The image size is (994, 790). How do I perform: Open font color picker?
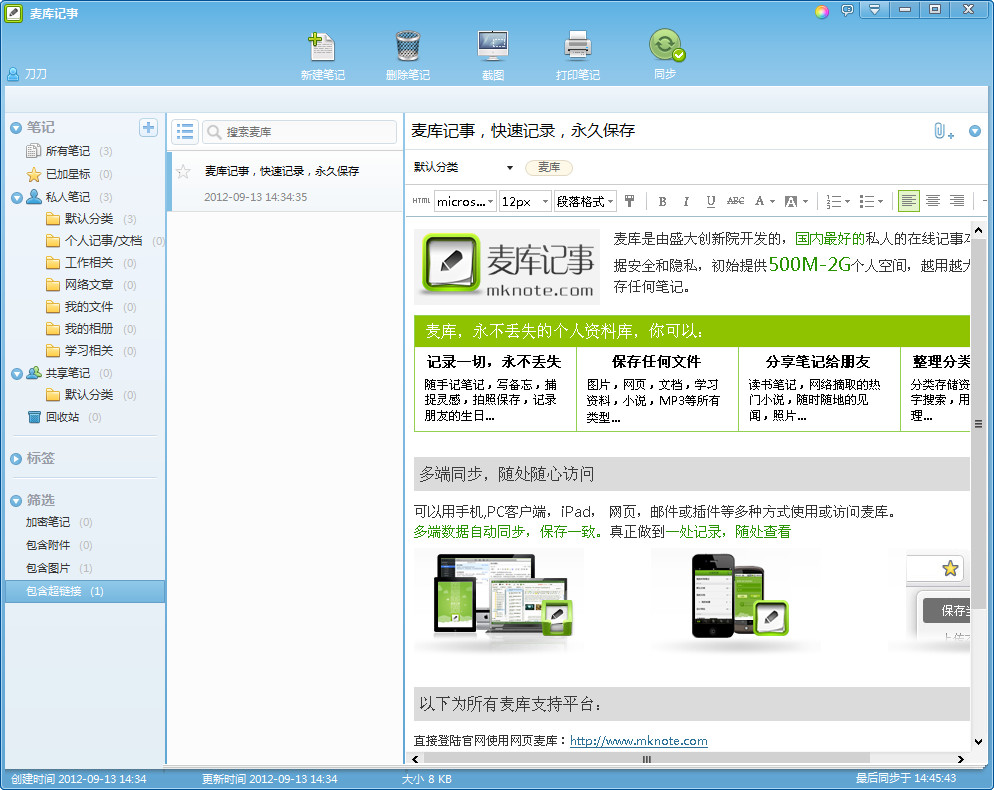(764, 202)
